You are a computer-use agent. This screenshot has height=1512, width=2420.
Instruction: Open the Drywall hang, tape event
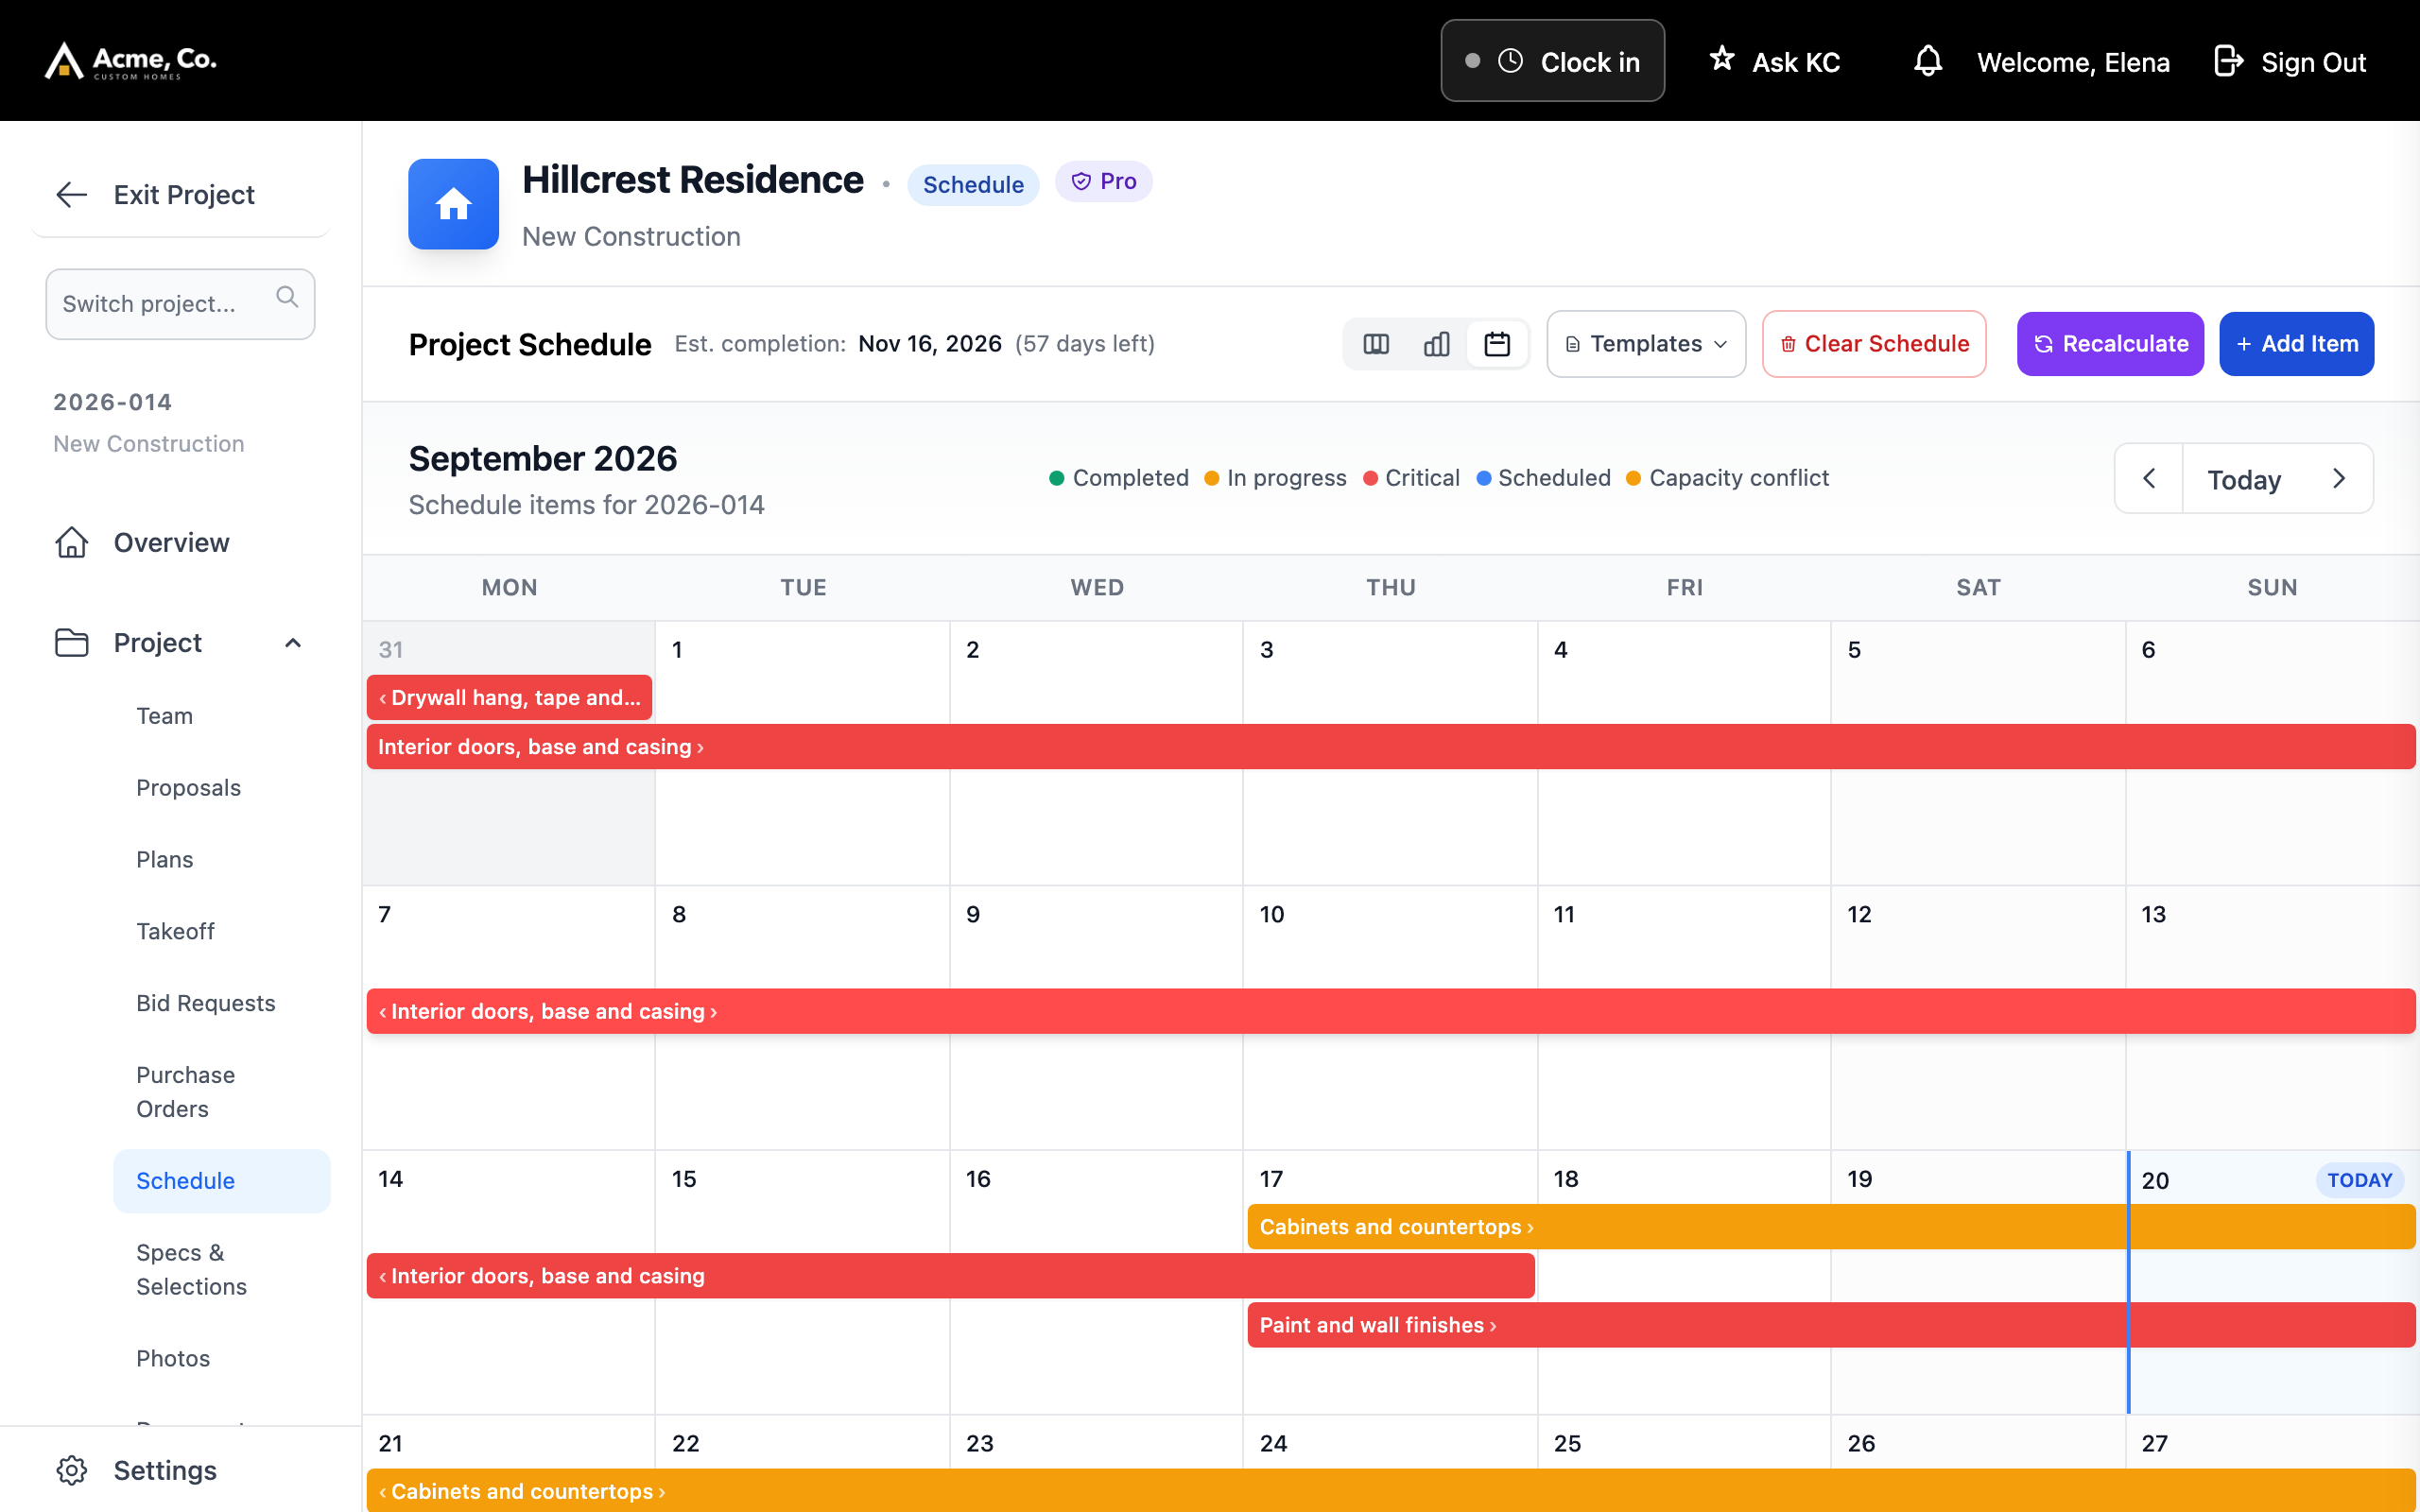point(510,697)
